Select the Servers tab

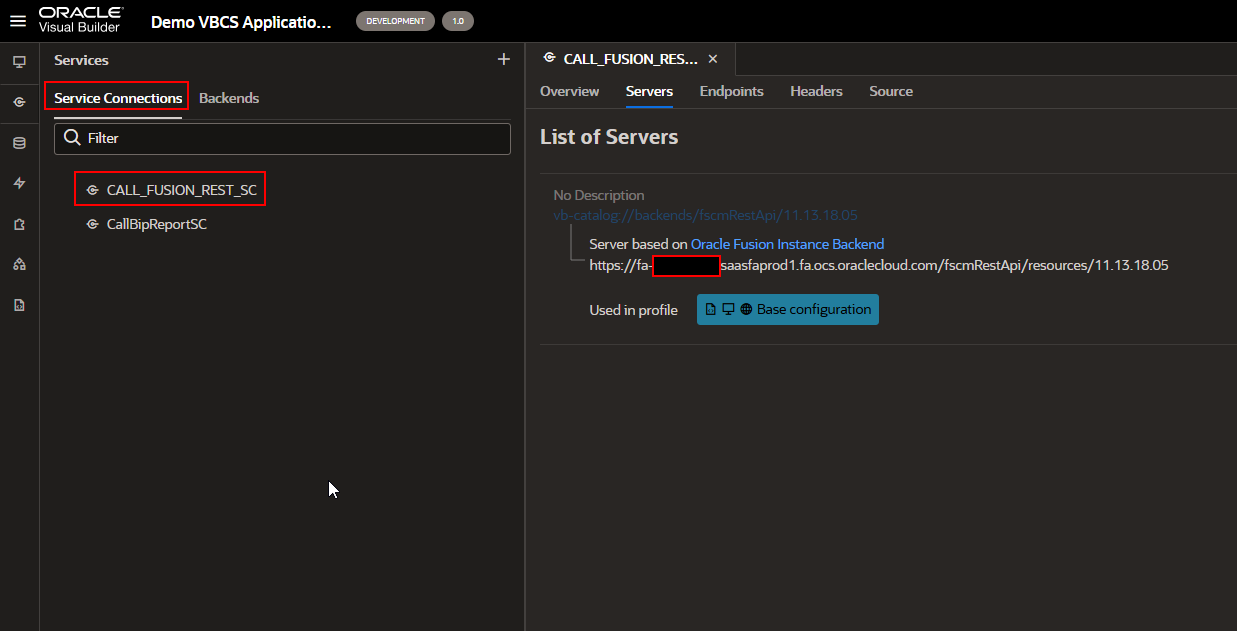point(649,91)
